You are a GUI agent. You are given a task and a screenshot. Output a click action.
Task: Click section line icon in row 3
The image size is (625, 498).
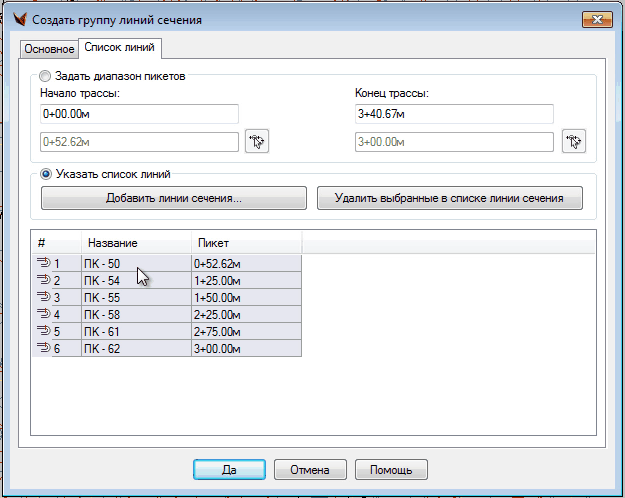[x=44, y=297]
